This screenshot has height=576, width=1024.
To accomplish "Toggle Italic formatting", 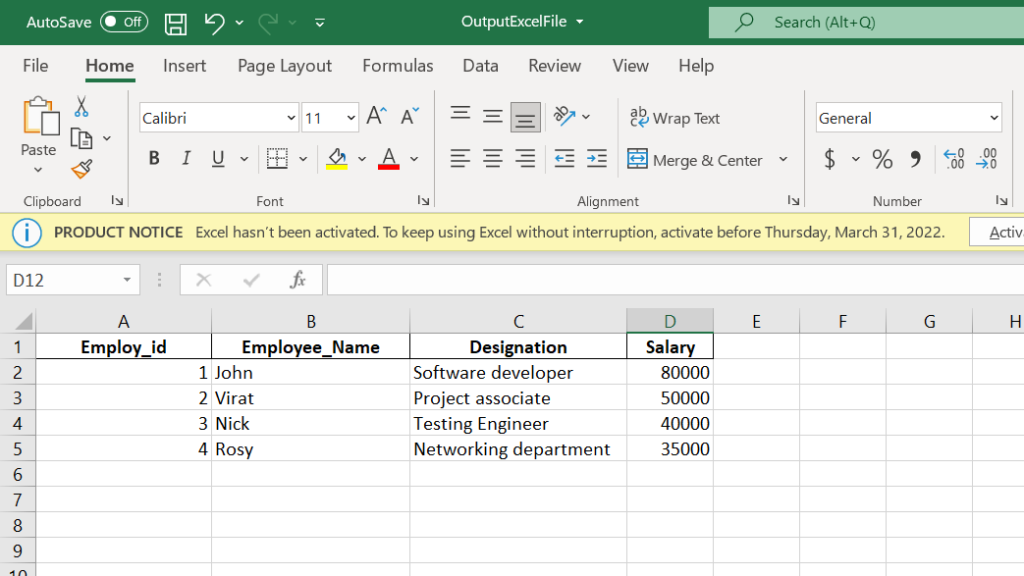I will point(185,158).
